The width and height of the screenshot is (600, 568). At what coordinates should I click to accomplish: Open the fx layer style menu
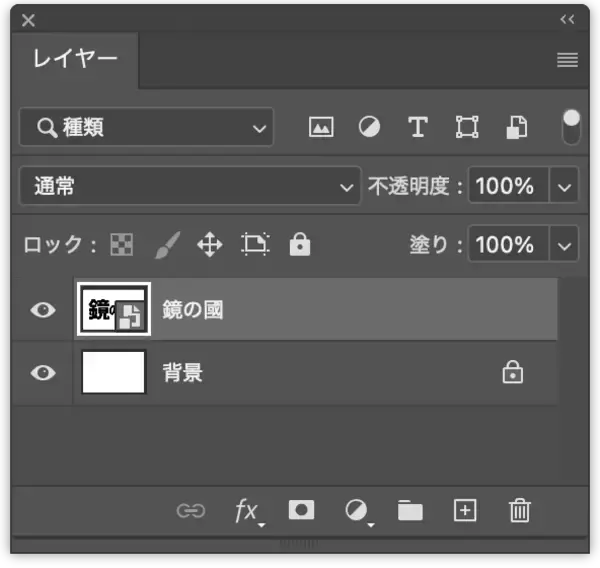point(249,512)
